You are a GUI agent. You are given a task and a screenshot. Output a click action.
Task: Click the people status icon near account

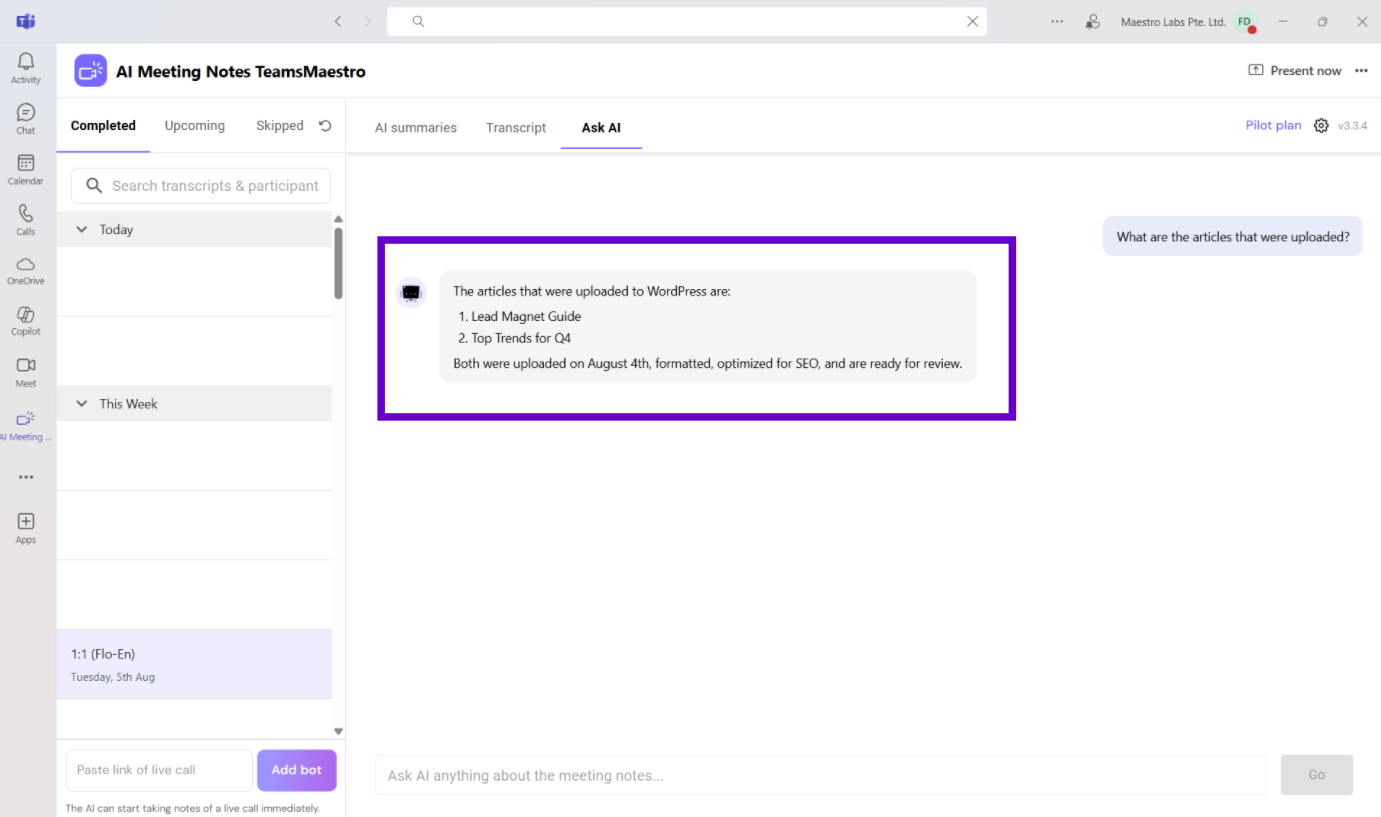coord(1092,21)
